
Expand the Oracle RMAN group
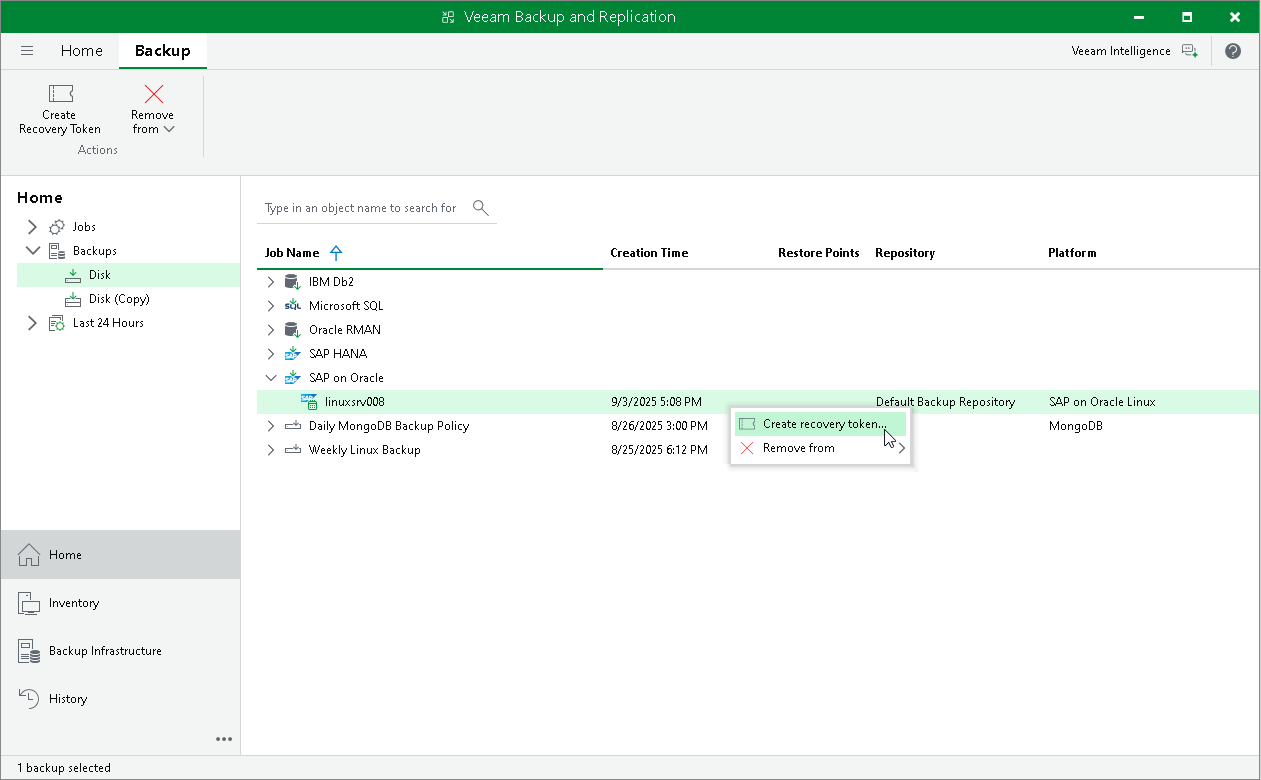tap(271, 330)
